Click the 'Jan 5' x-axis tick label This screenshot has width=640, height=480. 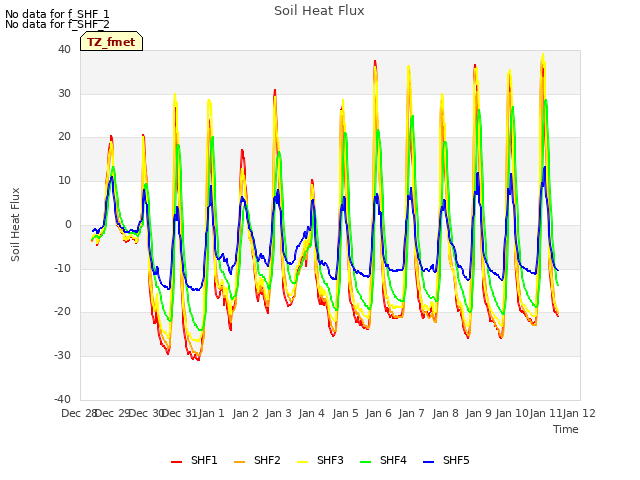[345, 413]
